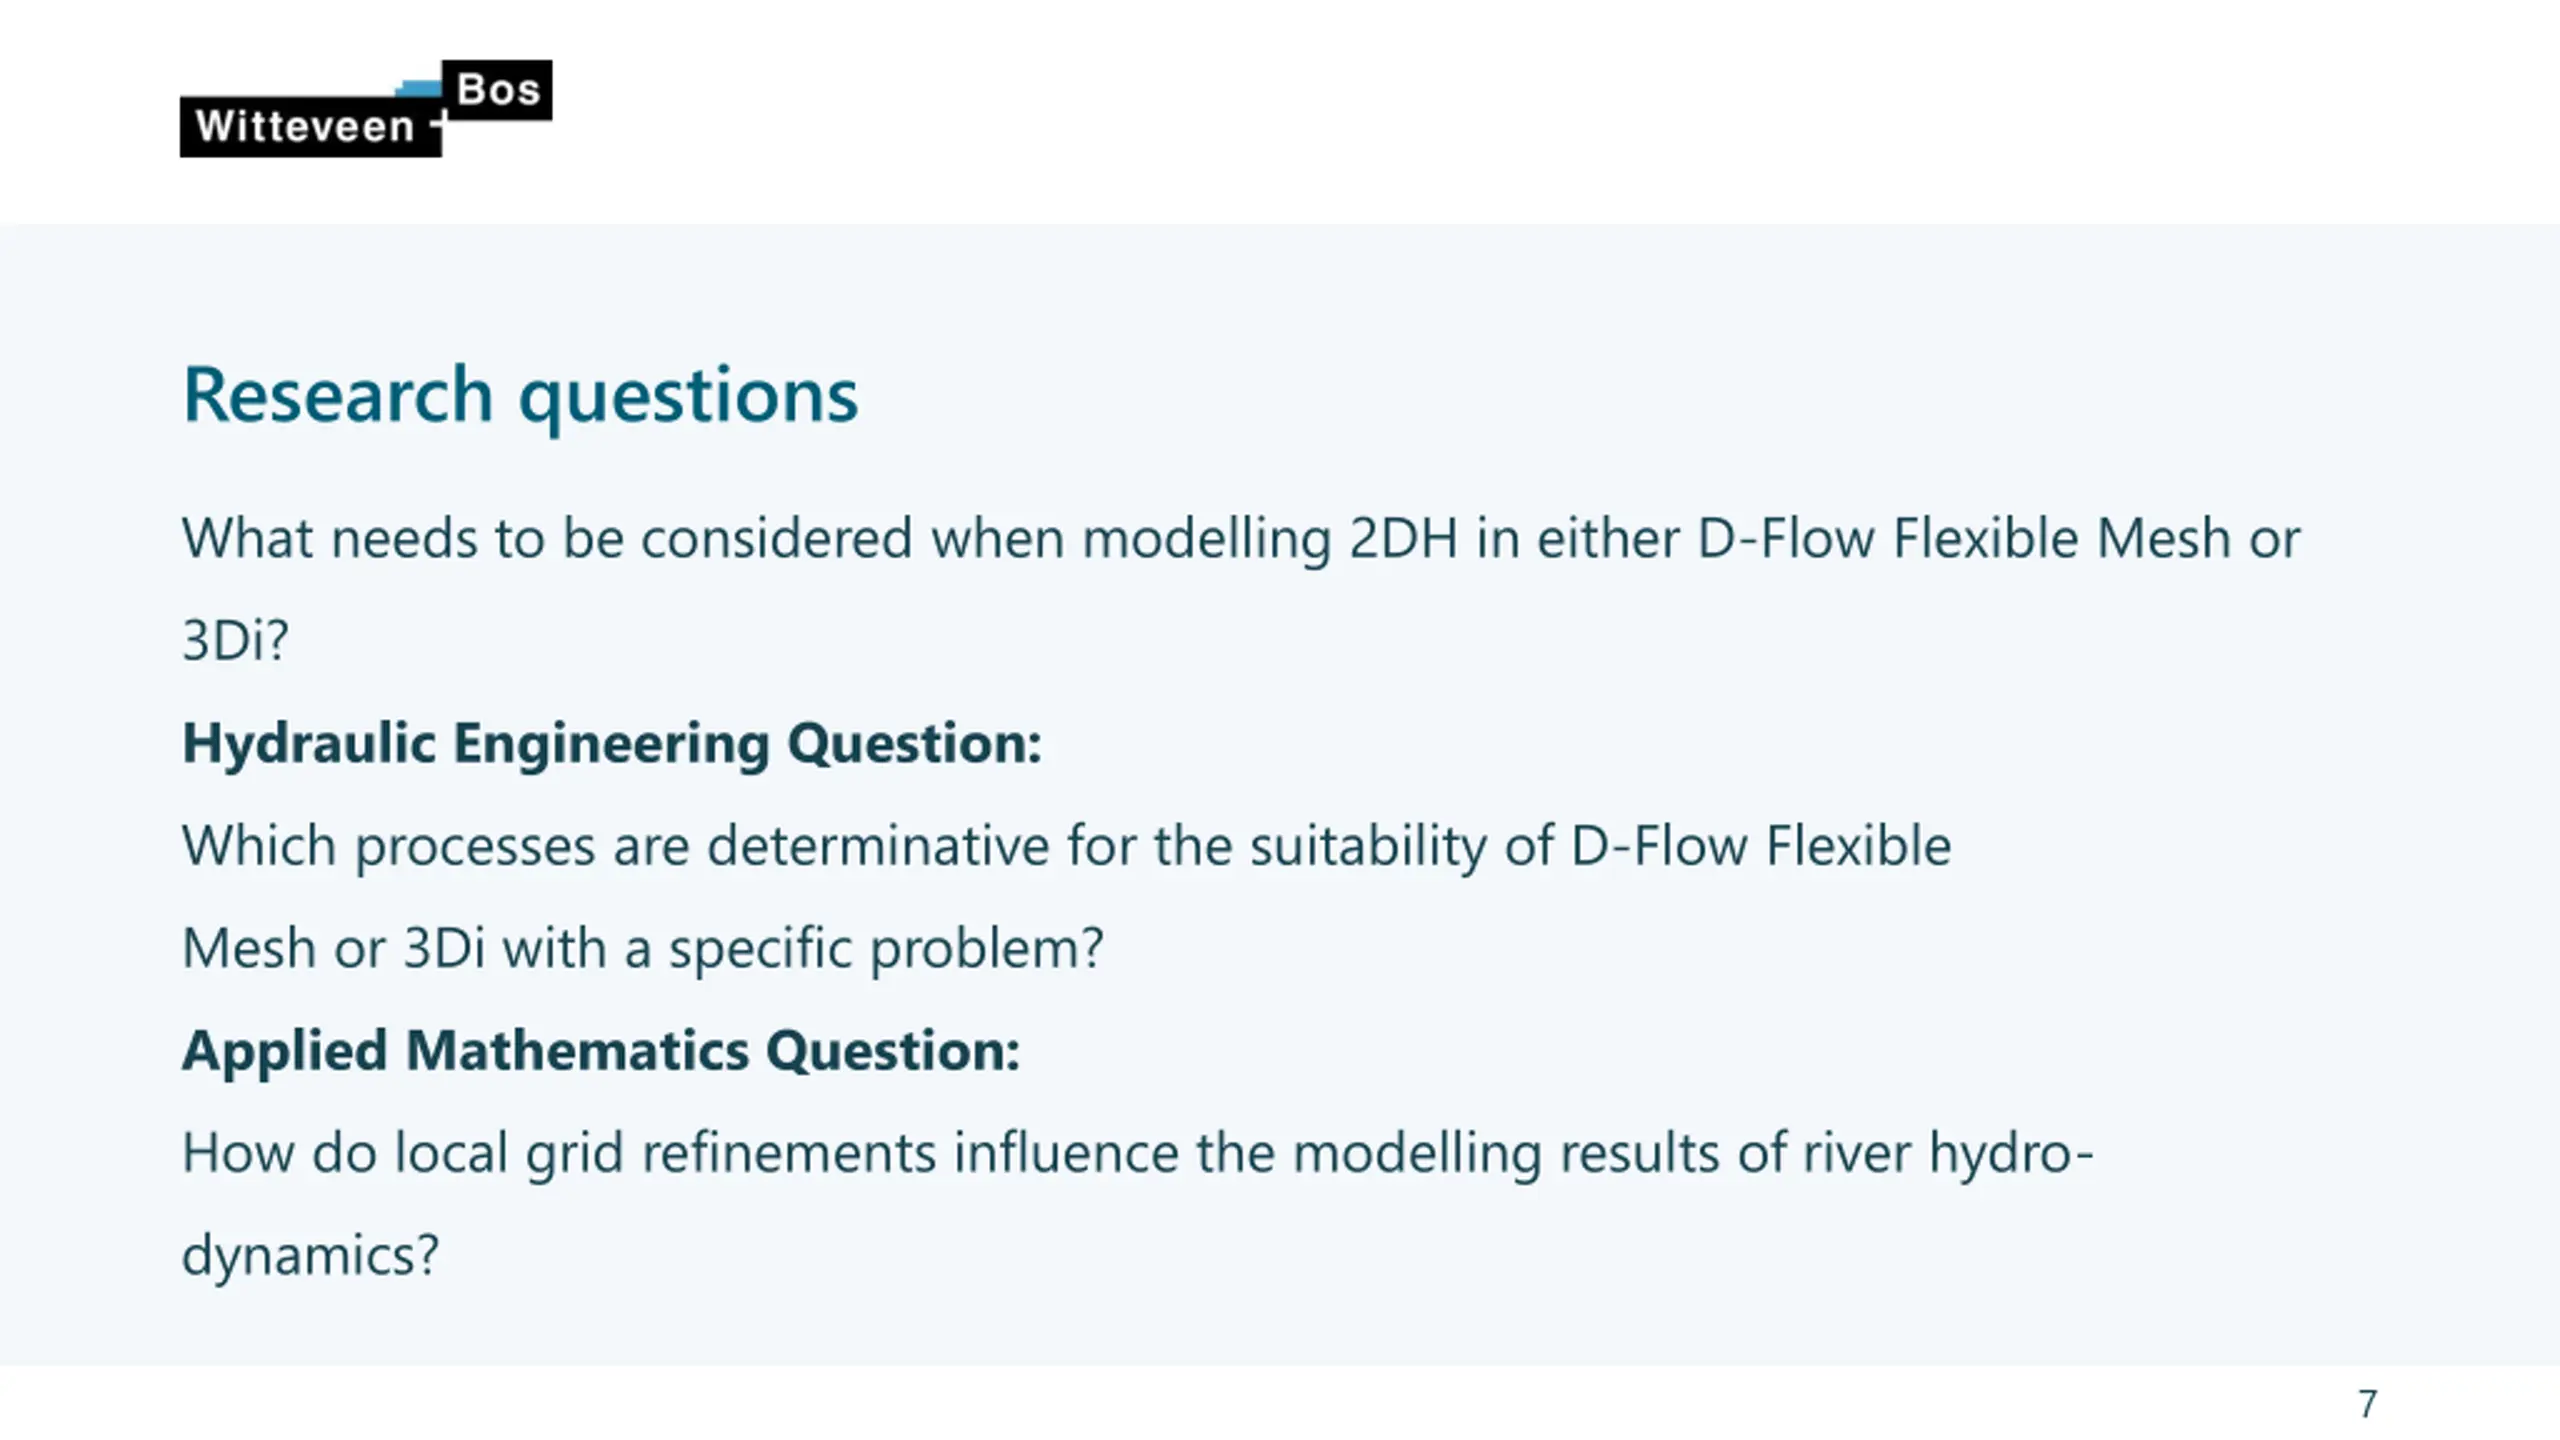
Task: Click slide number 7
Action: pyautogui.click(x=2367, y=1404)
